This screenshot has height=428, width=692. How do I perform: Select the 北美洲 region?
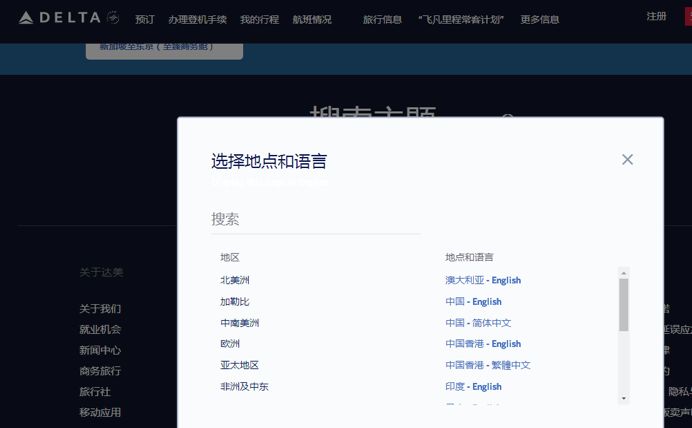click(x=235, y=280)
